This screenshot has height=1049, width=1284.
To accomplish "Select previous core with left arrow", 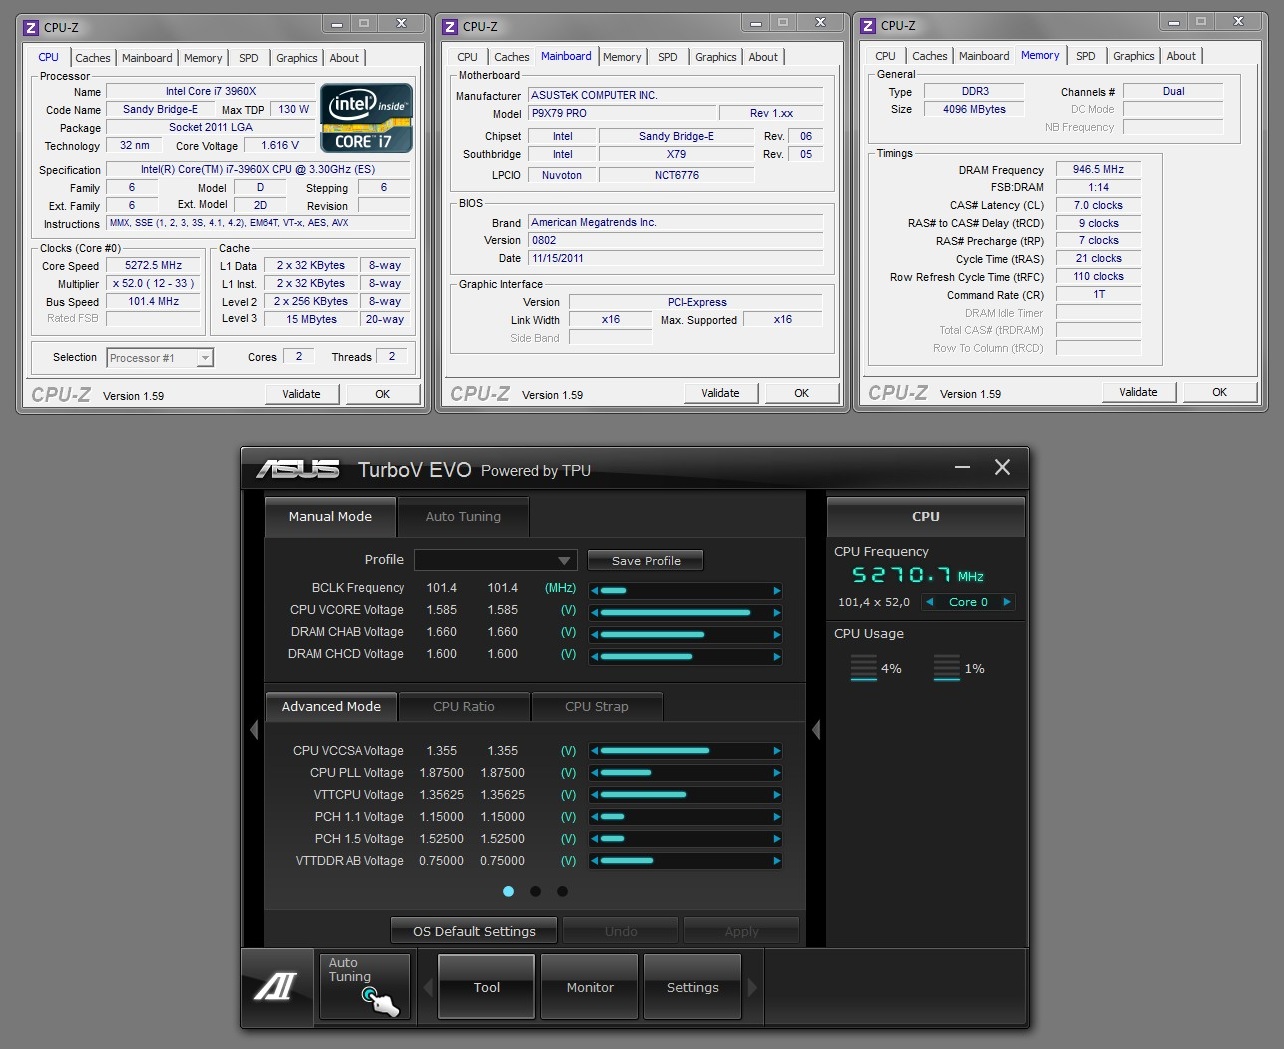I will [930, 602].
